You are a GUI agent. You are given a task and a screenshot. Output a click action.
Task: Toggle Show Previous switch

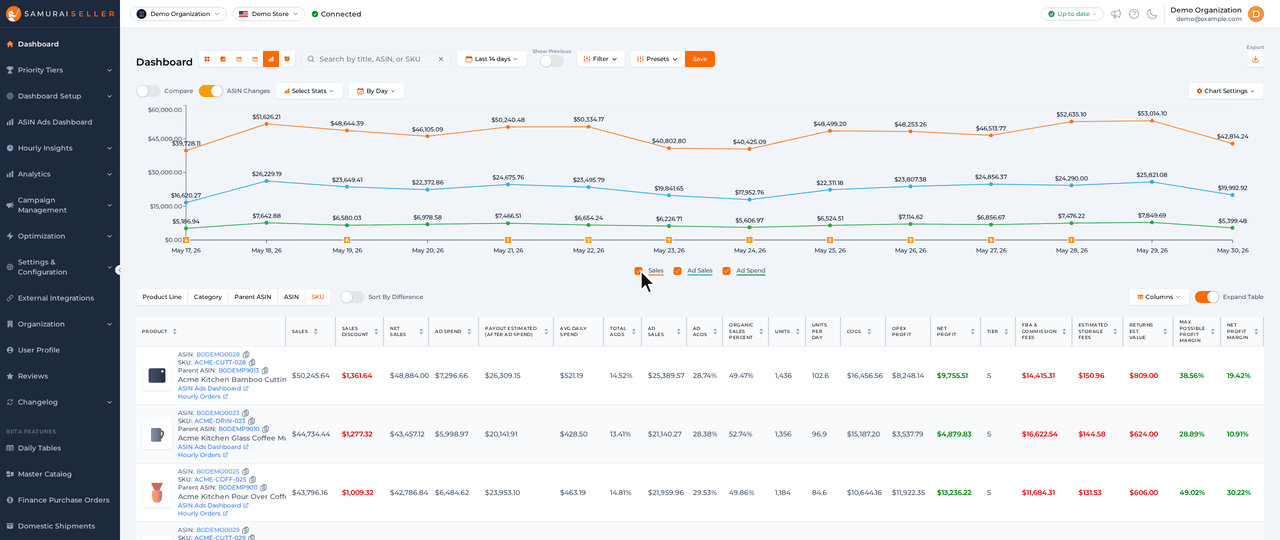(x=551, y=61)
